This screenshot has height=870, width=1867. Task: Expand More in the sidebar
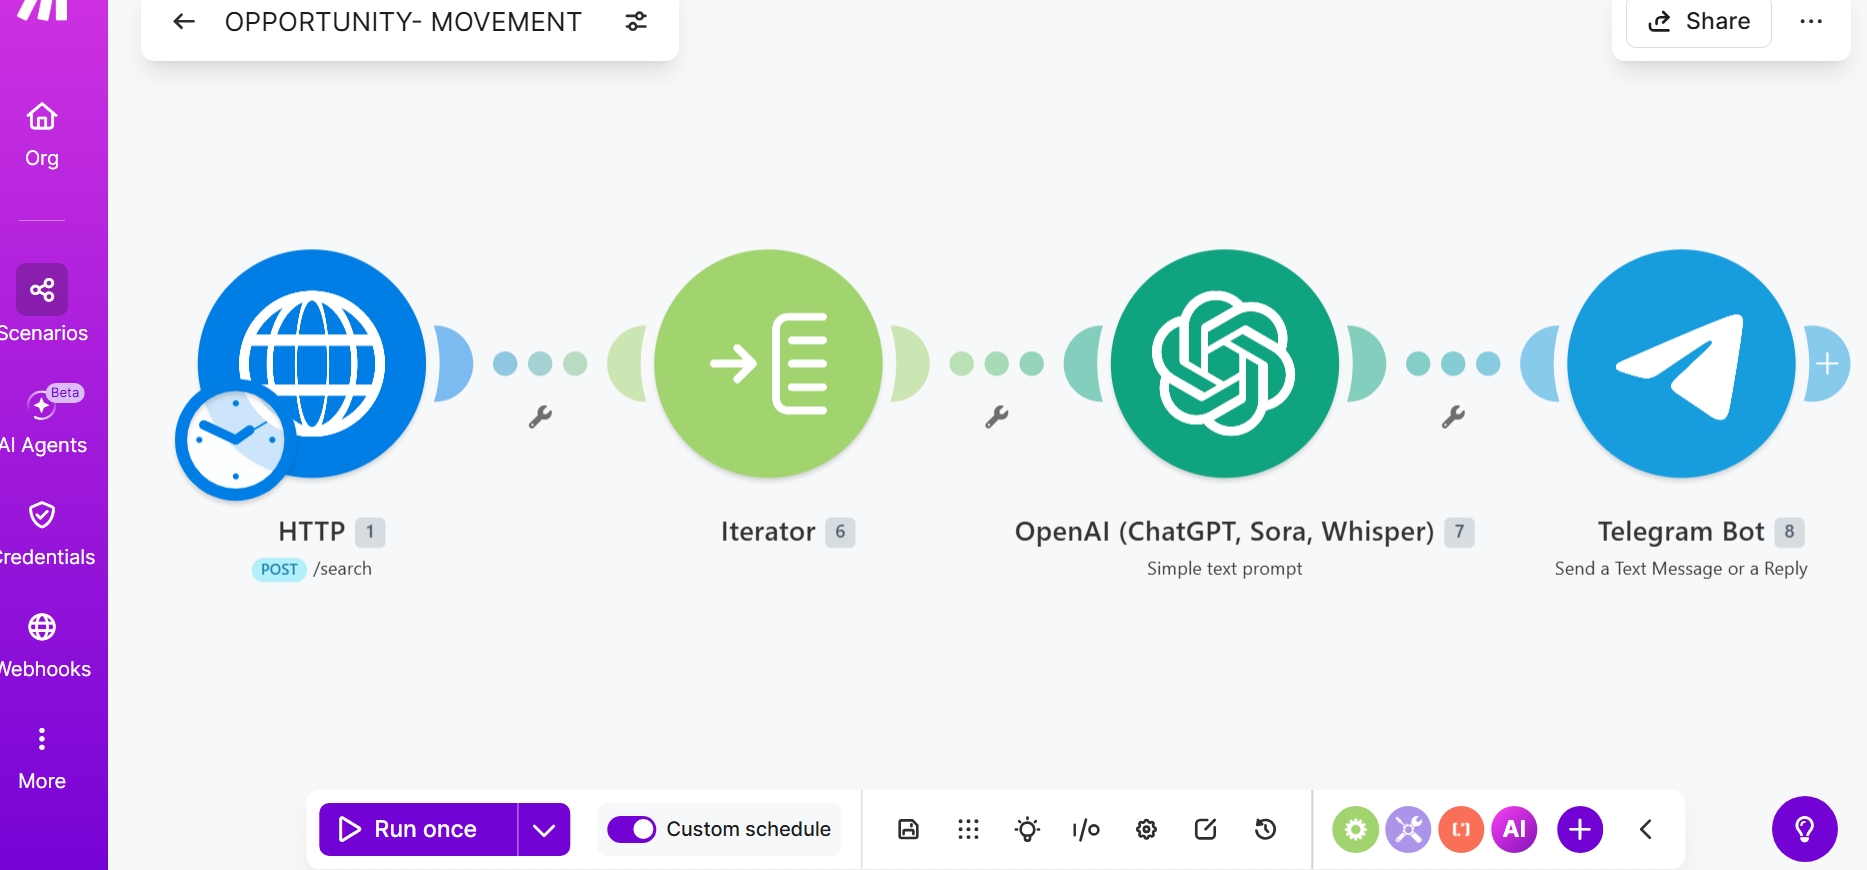42,759
